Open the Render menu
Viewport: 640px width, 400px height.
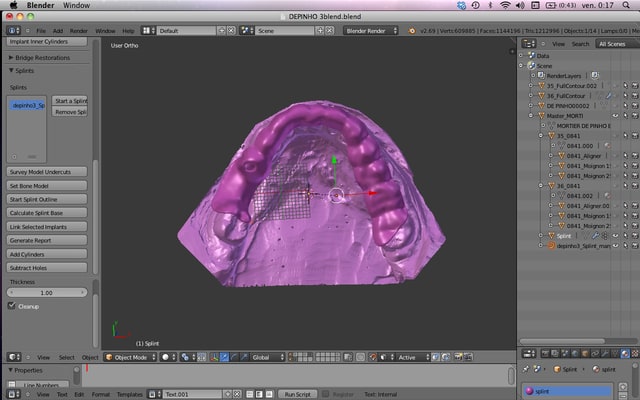79,31
